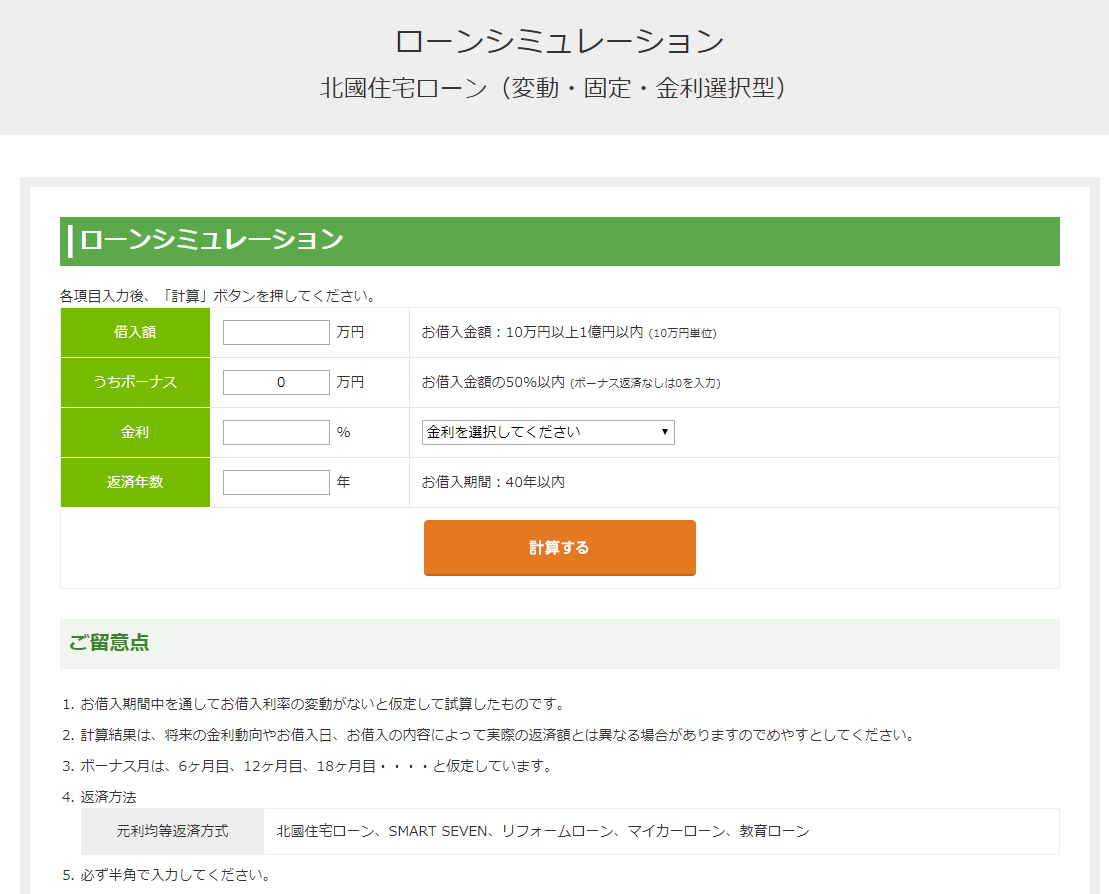Click the 北國住宅ローン subtitle text
1109x894 pixels.
click(x=553, y=88)
